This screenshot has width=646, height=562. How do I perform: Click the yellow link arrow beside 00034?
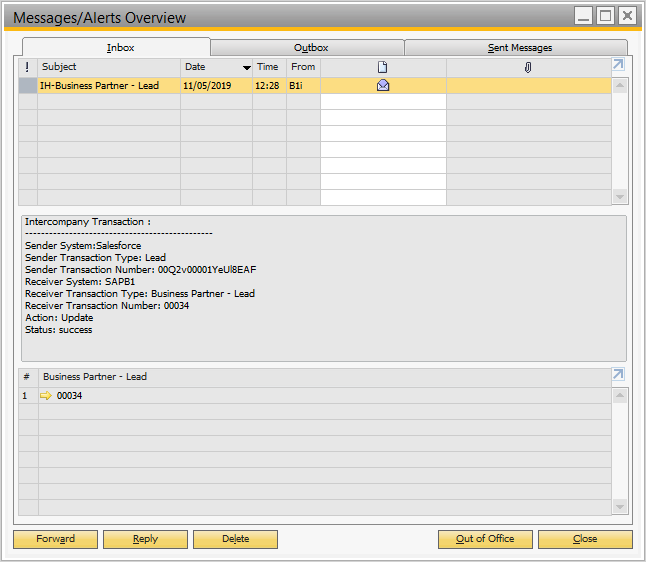[x=46, y=396]
